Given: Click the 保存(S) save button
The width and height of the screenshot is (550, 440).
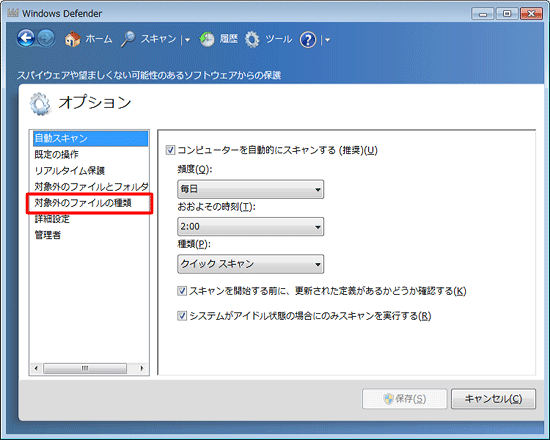Looking at the screenshot, I should click(x=404, y=399).
